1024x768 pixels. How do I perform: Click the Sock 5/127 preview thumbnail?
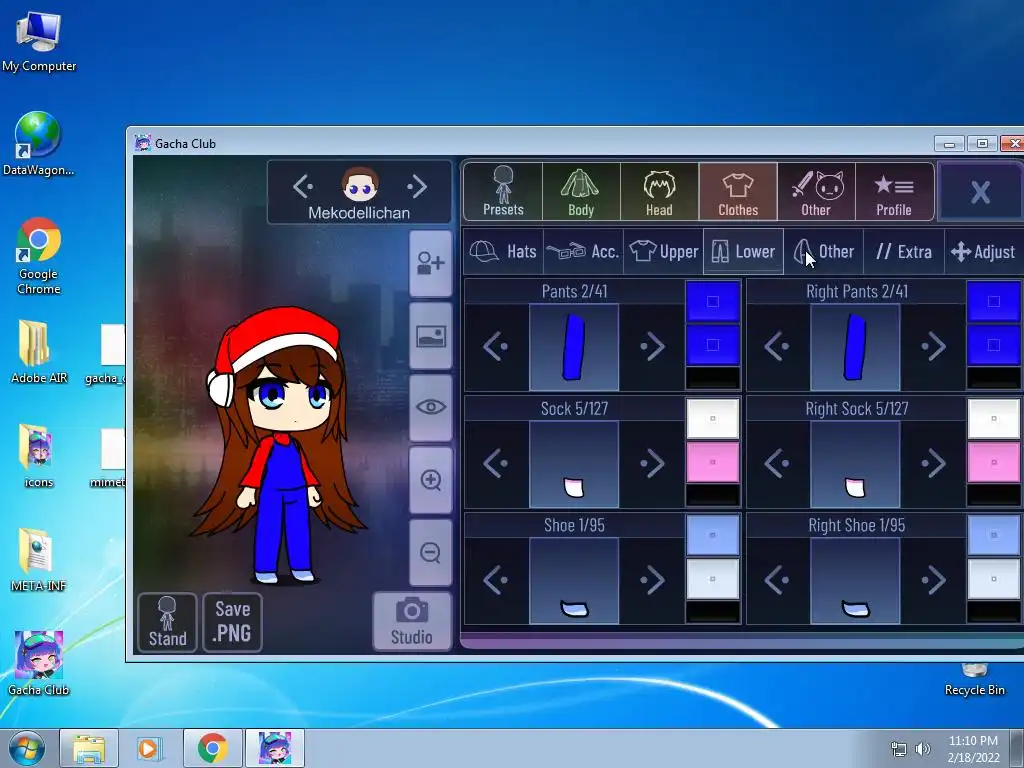click(x=574, y=464)
